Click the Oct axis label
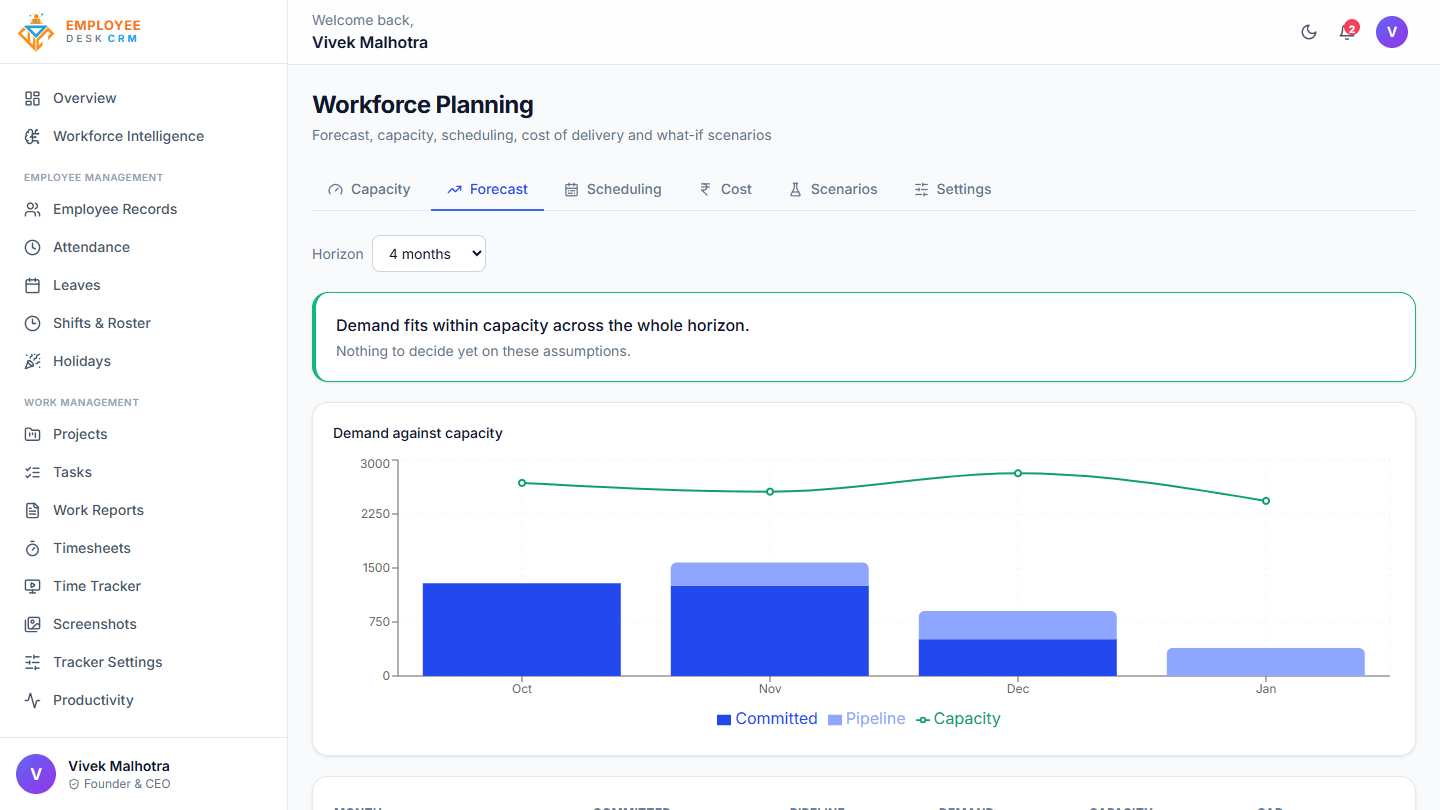The width and height of the screenshot is (1440, 810). pyautogui.click(x=522, y=689)
